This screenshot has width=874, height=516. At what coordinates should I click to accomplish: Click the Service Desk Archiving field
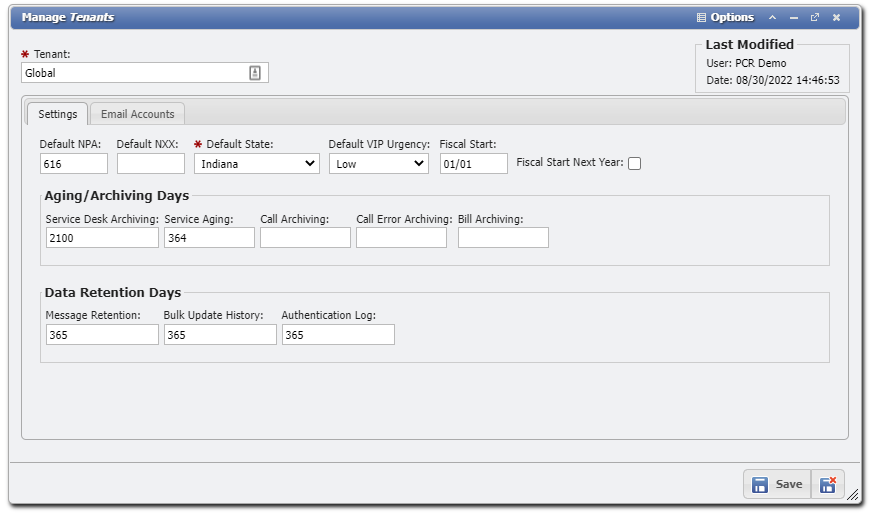(102, 238)
